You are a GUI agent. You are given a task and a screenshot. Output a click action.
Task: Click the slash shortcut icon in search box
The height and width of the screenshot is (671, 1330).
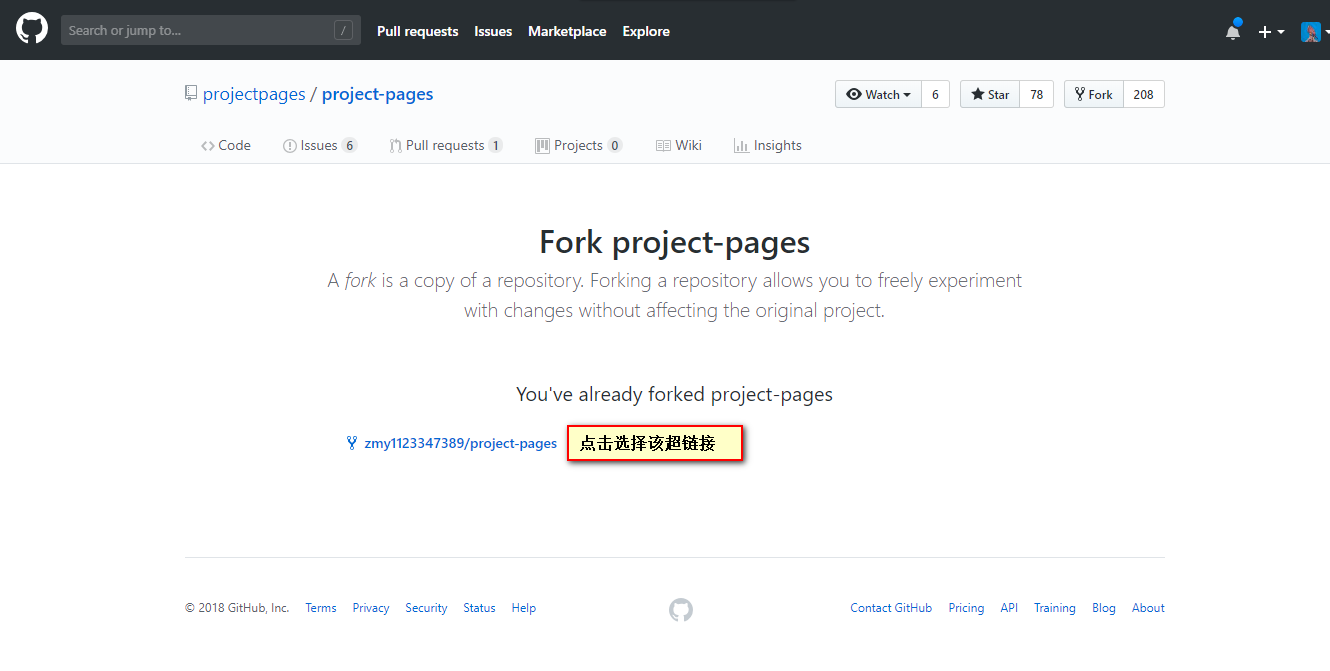(x=343, y=31)
